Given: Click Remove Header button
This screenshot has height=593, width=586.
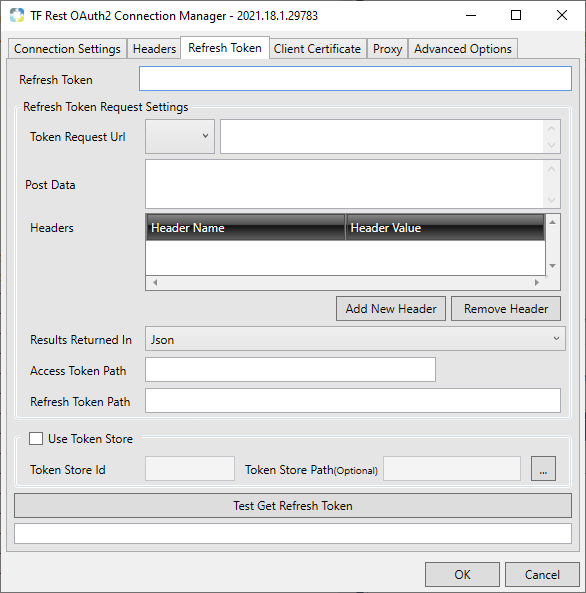Looking at the screenshot, I should point(506,309).
